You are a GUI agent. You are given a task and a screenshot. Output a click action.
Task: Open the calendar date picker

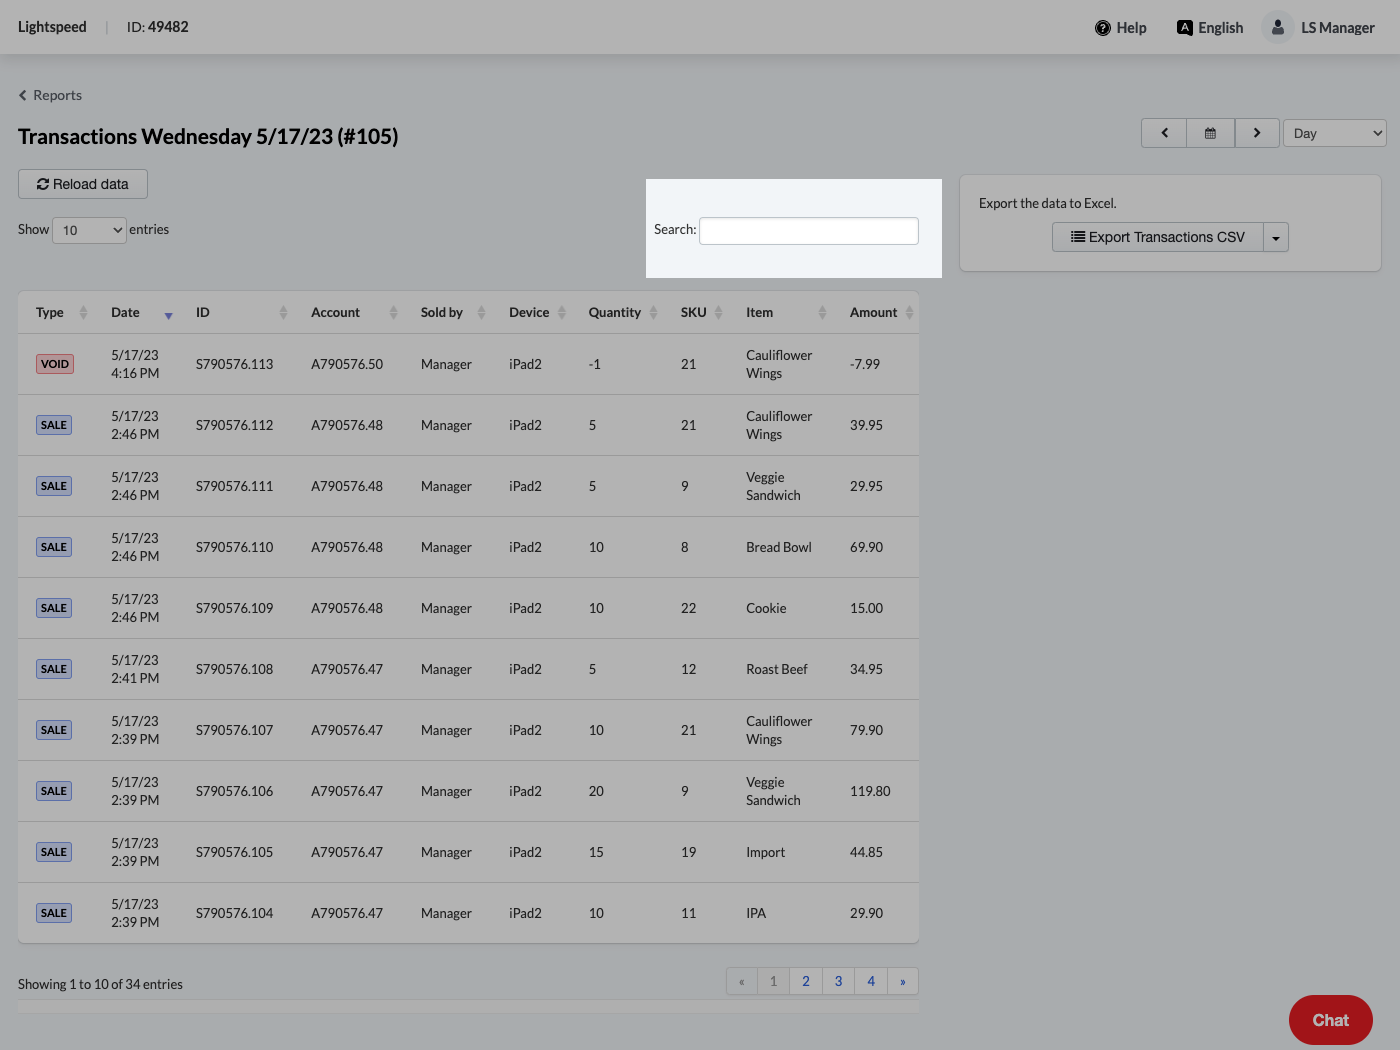[x=1210, y=133]
